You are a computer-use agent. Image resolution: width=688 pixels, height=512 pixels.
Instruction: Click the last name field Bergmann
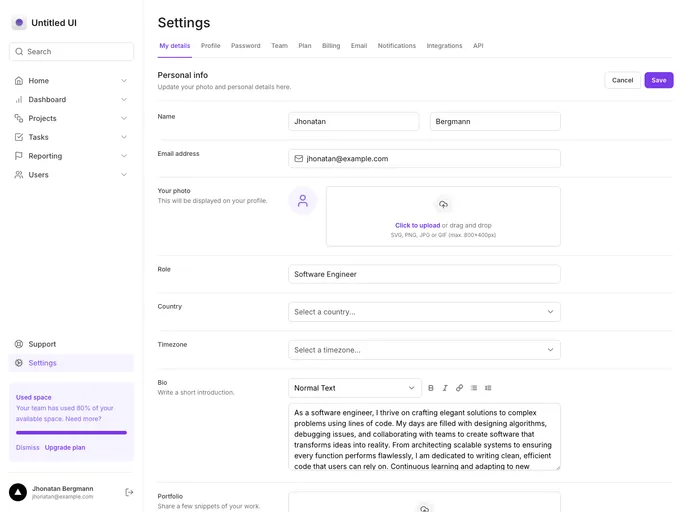point(495,122)
